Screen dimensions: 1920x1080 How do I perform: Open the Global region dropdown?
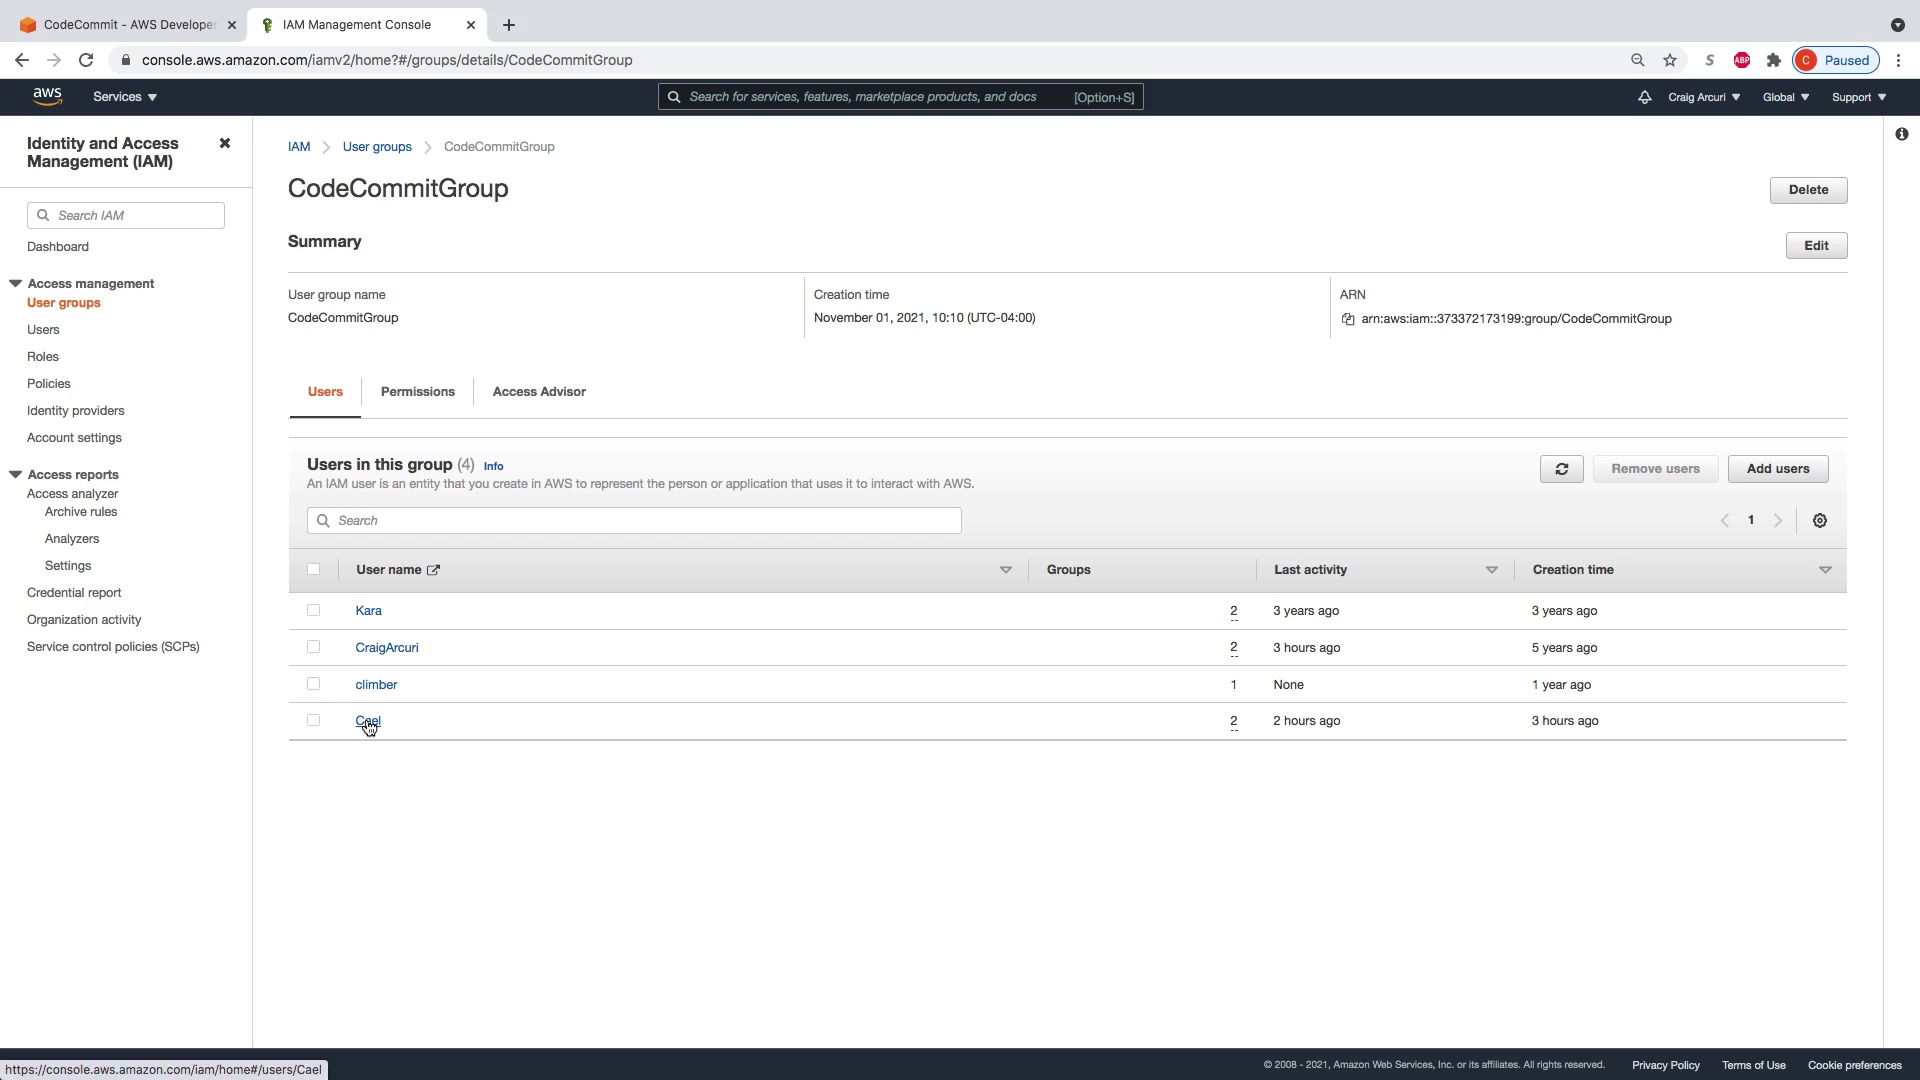[x=1785, y=97]
